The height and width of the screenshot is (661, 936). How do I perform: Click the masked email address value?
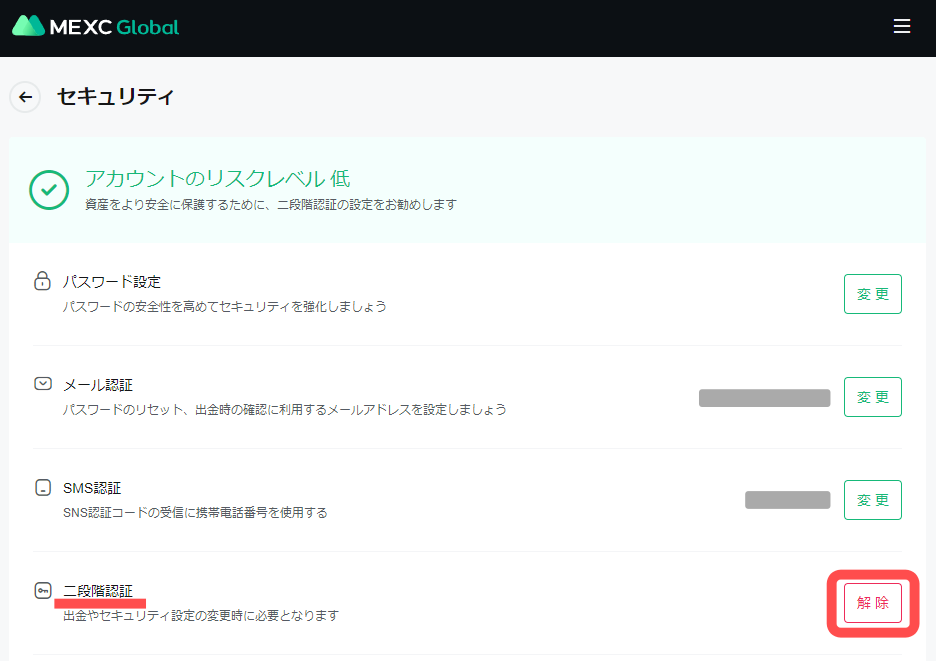[765, 398]
